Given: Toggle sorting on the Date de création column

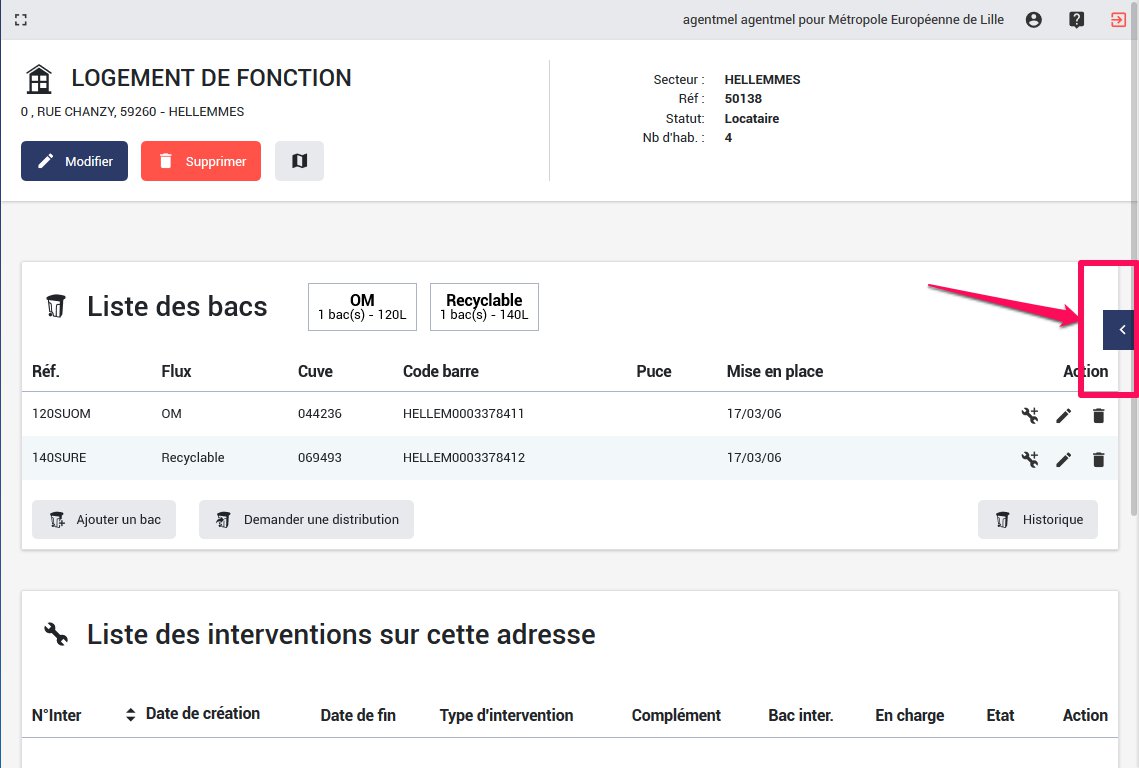Looking at the screenshot, I should [x=130, y=714].
